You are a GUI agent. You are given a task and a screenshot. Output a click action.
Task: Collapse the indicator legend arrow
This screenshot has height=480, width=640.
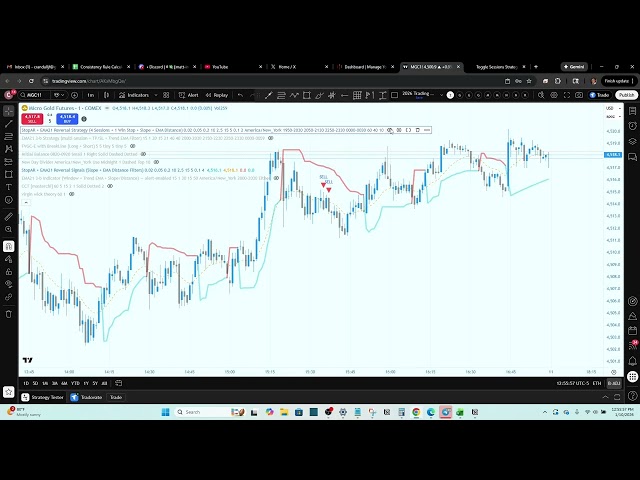click(x=26, y=202)
